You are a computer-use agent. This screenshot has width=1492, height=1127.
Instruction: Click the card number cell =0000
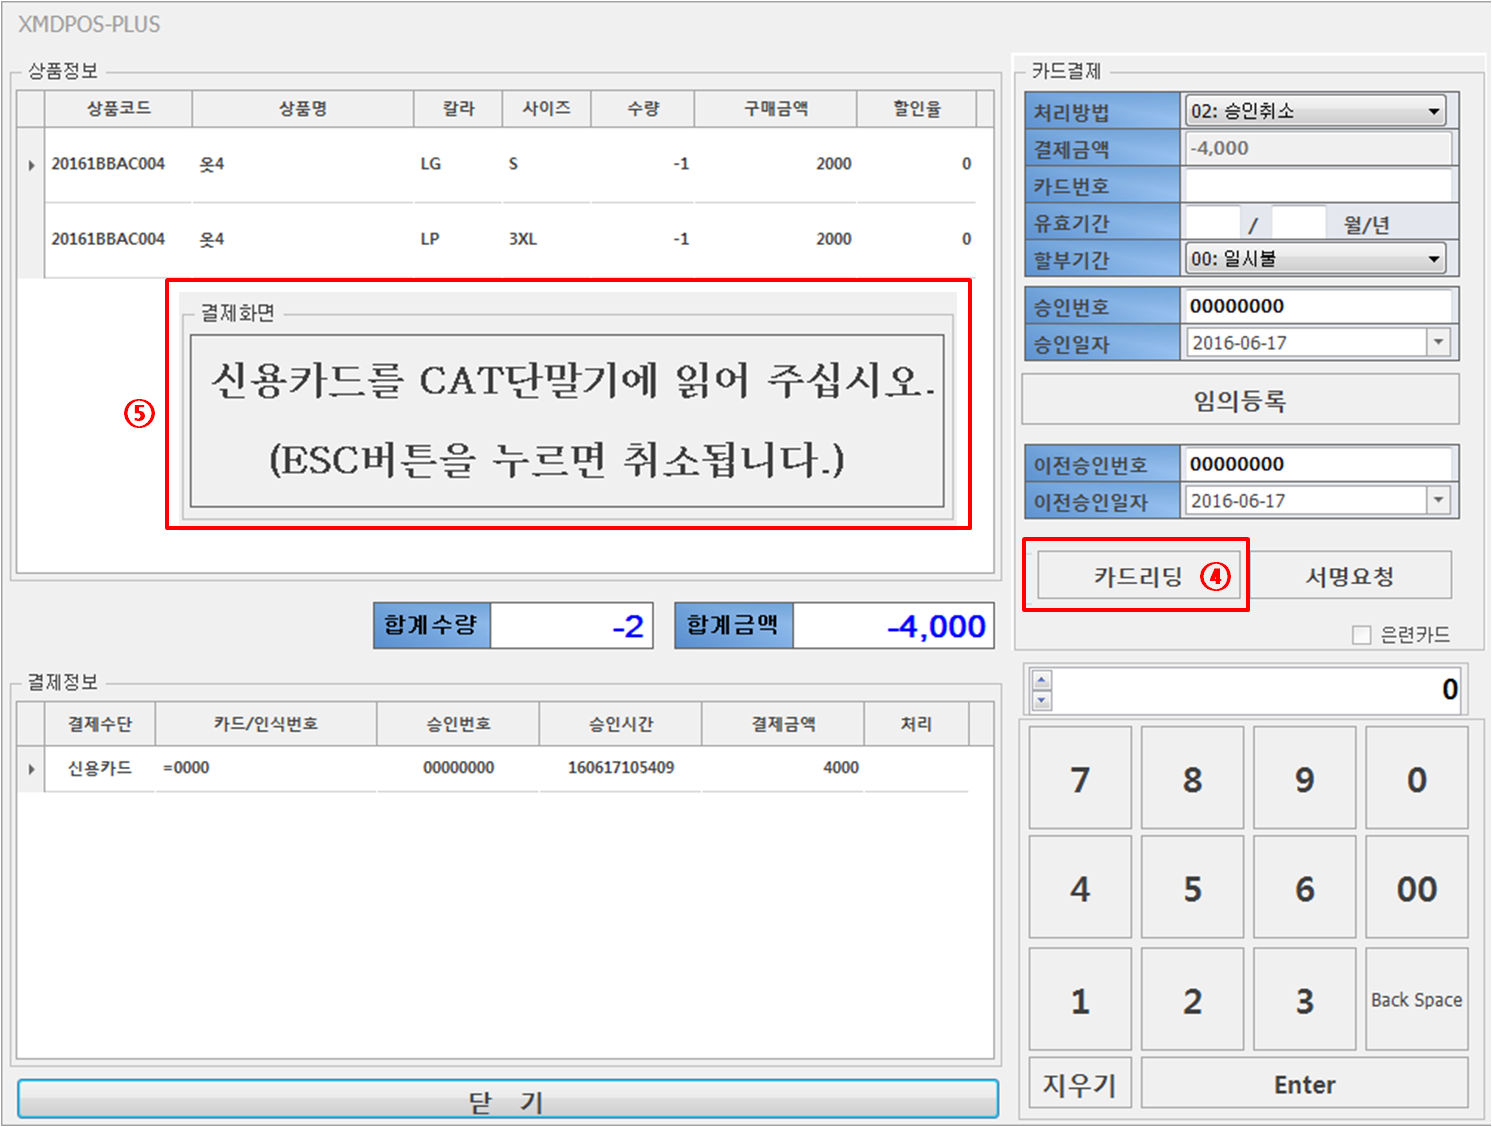coord(266,768)
